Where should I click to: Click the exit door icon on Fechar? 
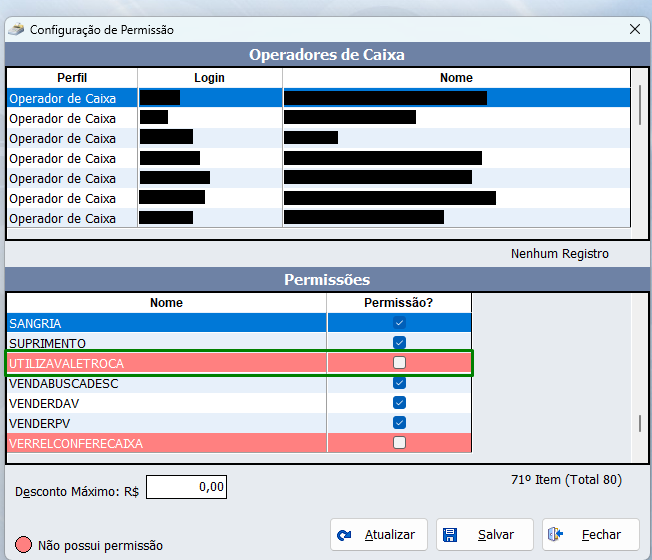point(556,535)
